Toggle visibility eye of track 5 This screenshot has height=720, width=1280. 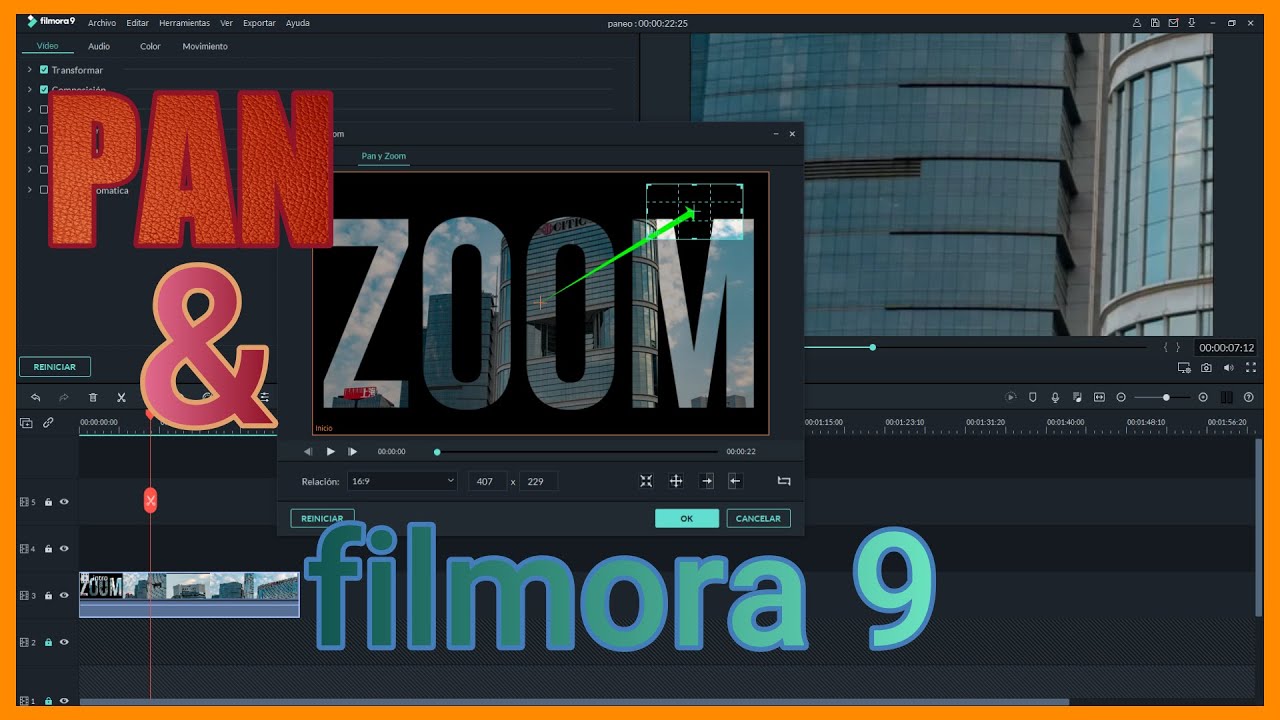coord(64,502)
